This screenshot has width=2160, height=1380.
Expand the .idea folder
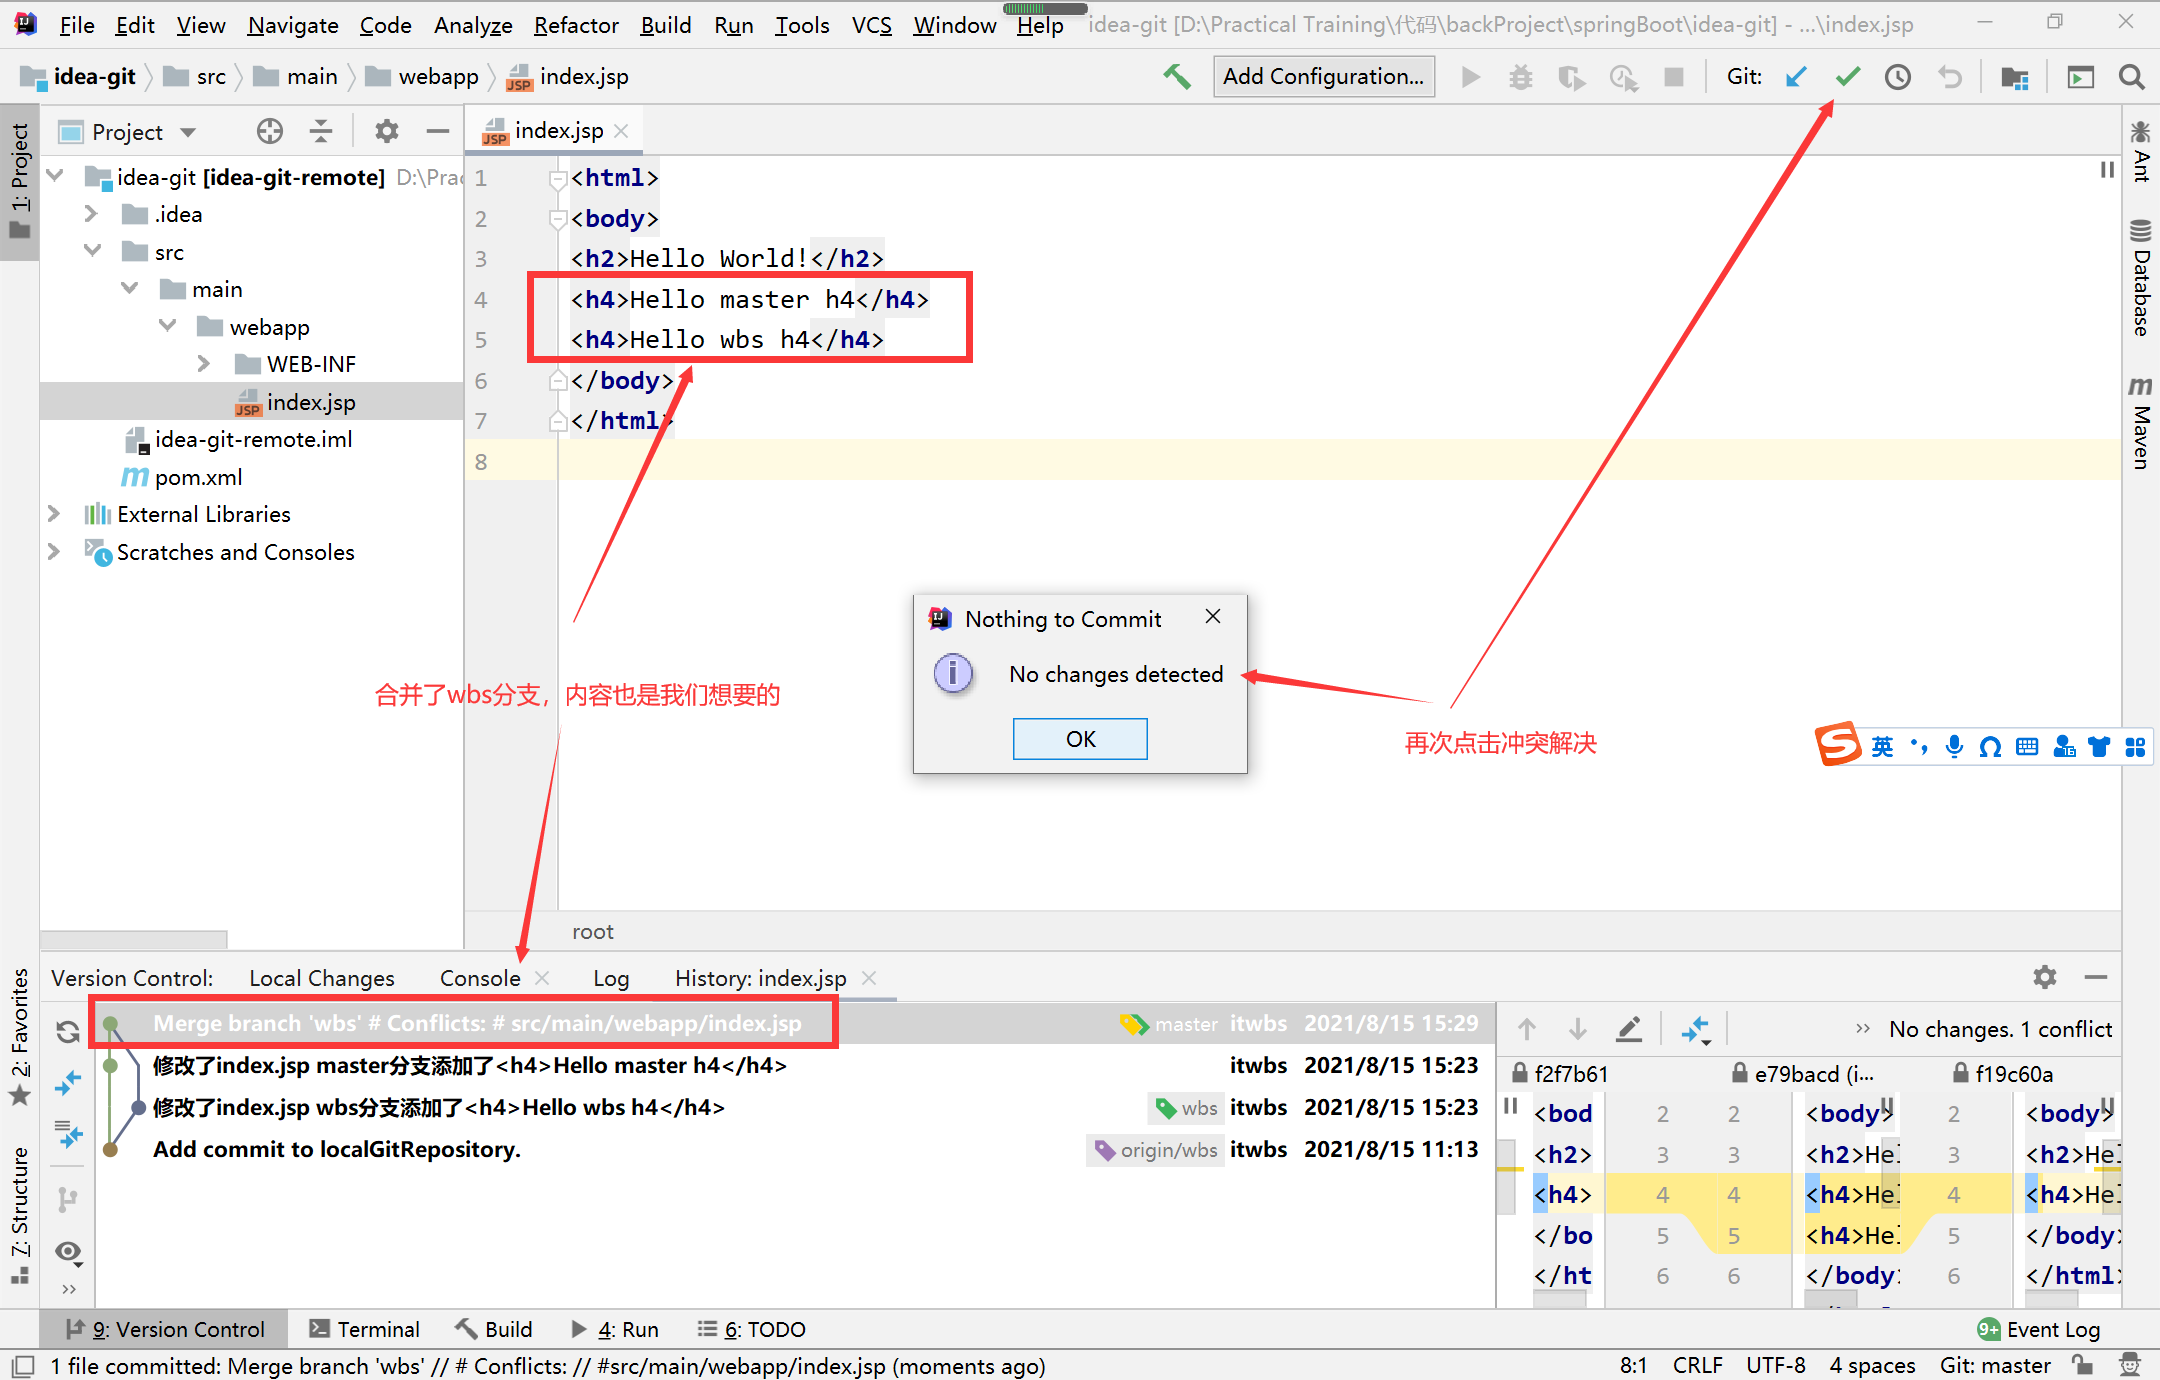[x=91, y=214]
